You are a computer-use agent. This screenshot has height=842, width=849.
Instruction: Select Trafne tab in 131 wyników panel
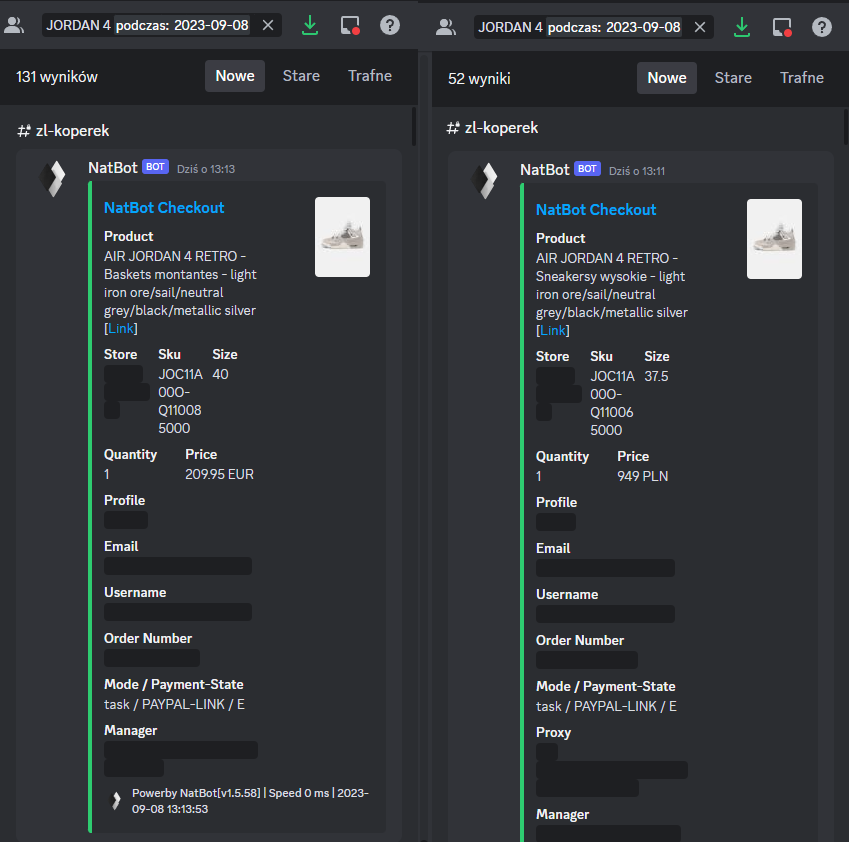click(370, 76)
